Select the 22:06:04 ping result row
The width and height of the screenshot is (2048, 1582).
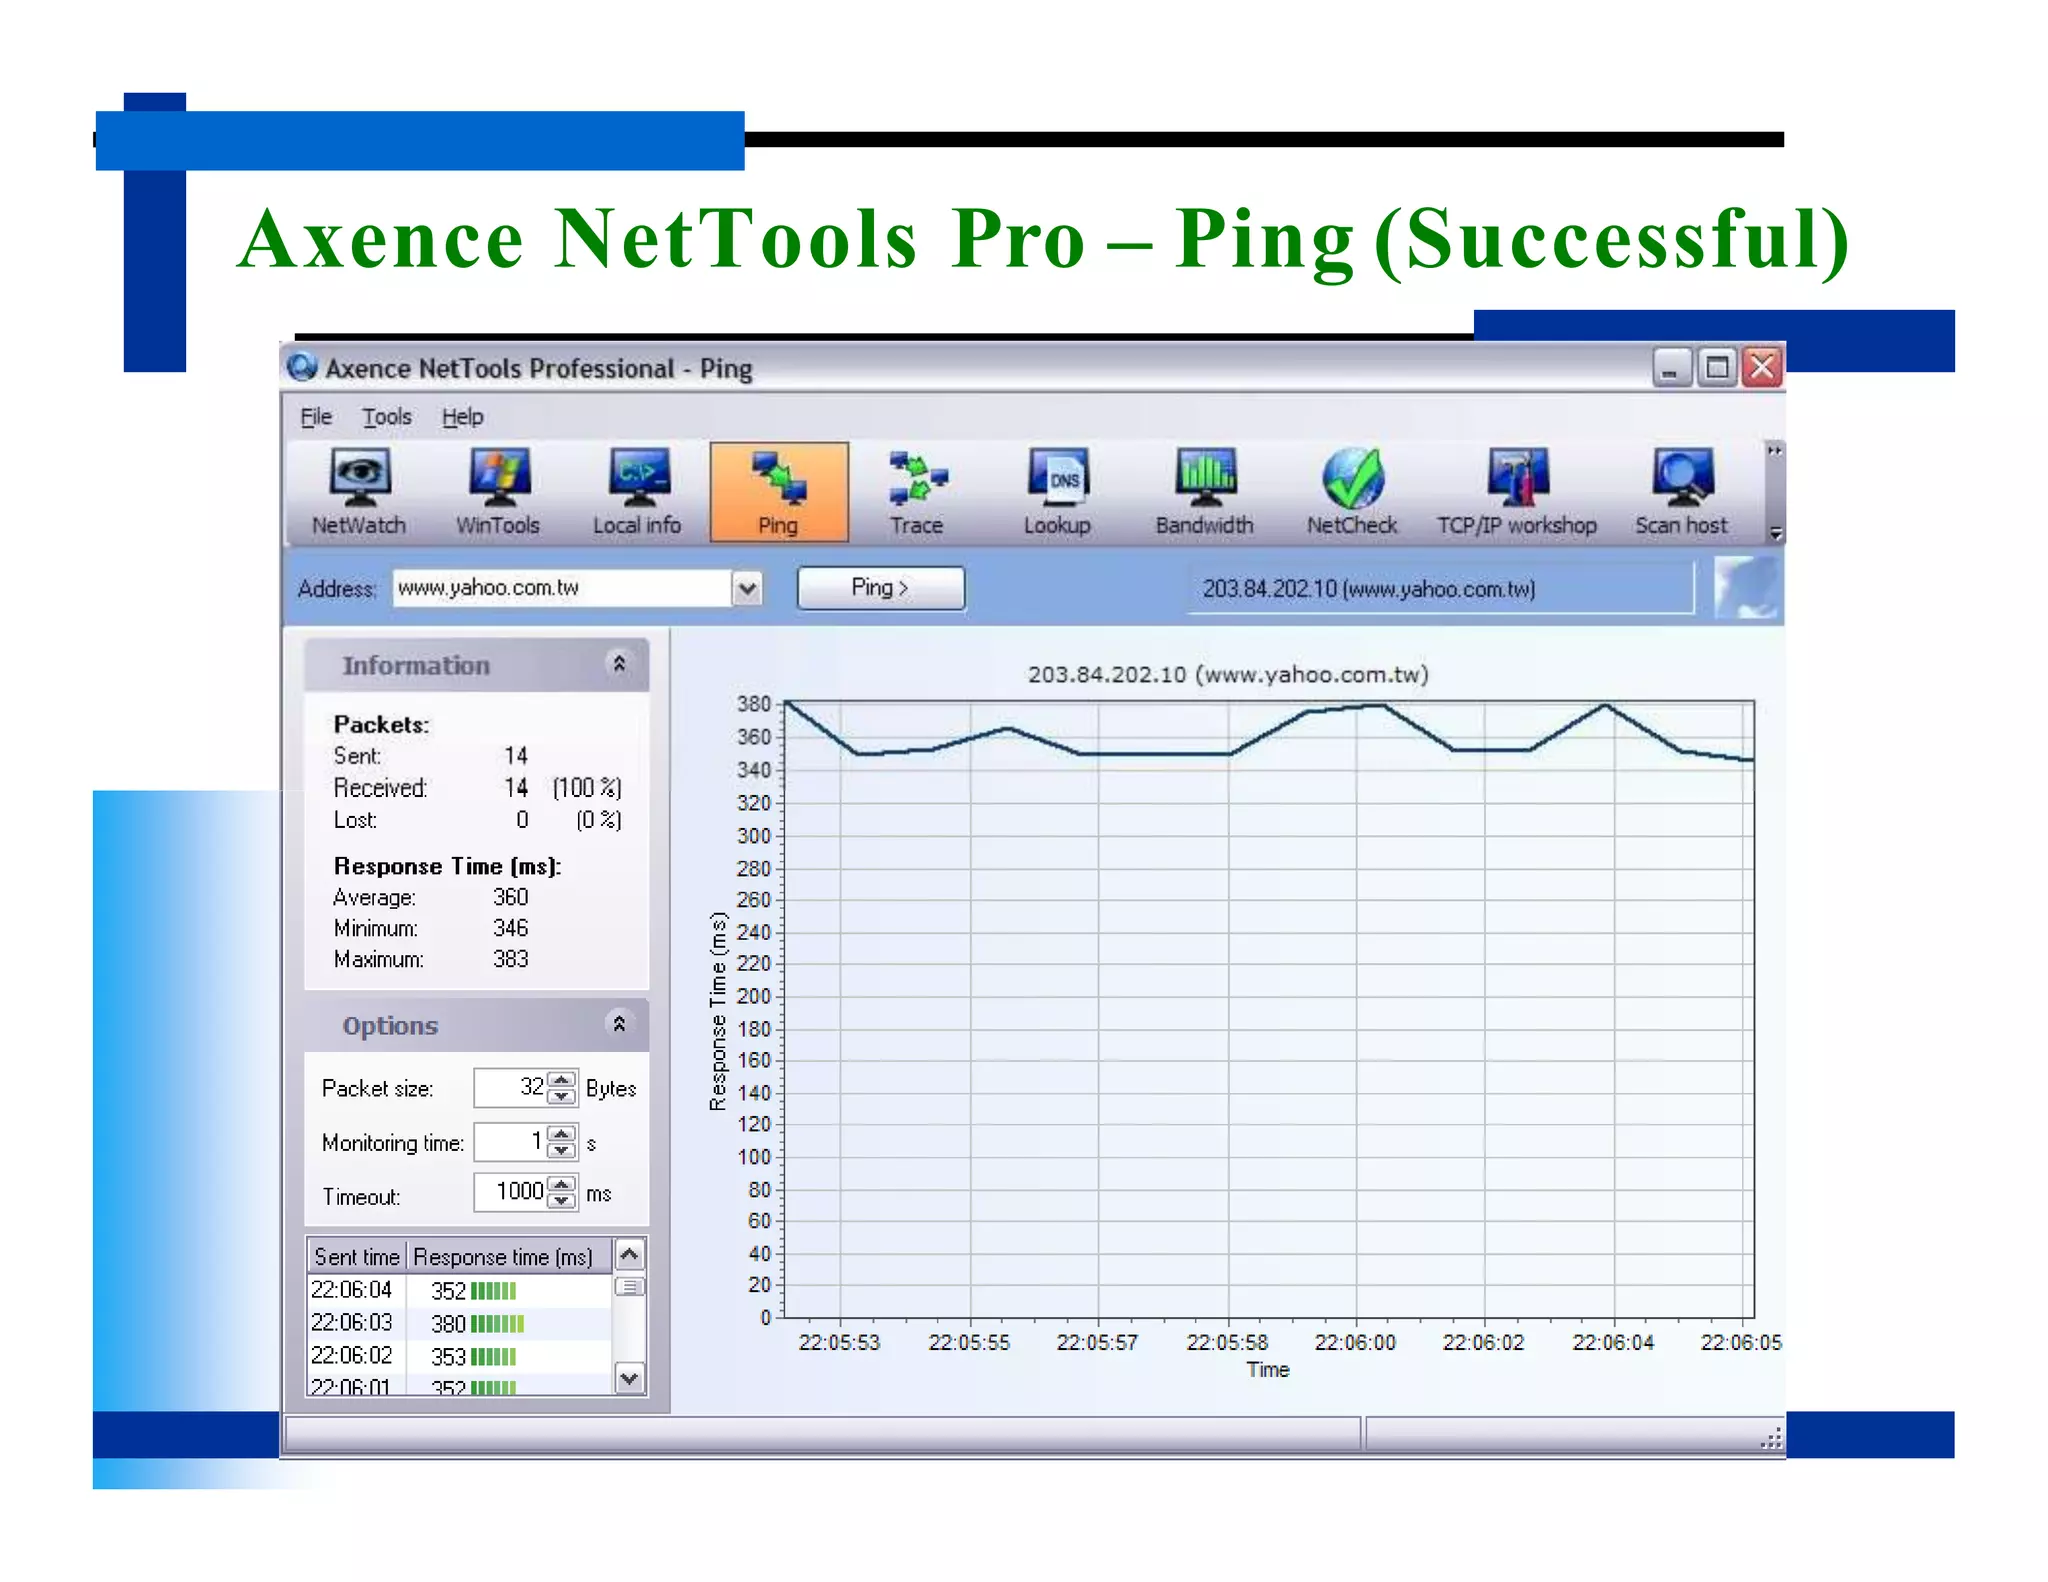click(x=459, y=1290)
